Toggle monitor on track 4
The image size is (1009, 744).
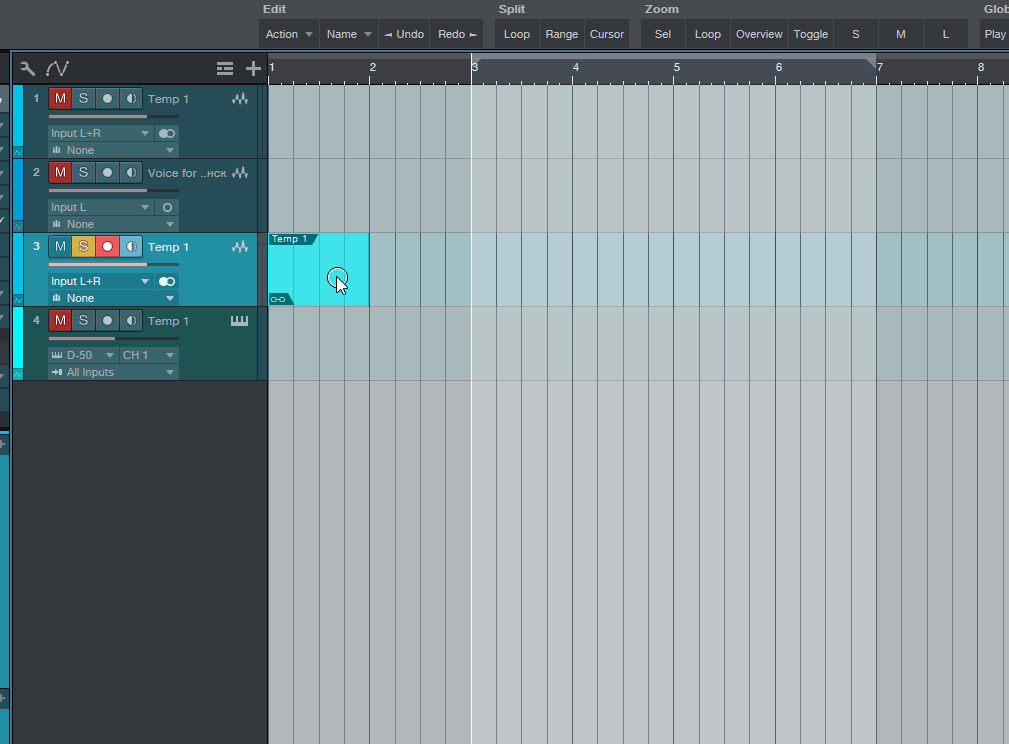pyautogui.click(x=131, y=321)
